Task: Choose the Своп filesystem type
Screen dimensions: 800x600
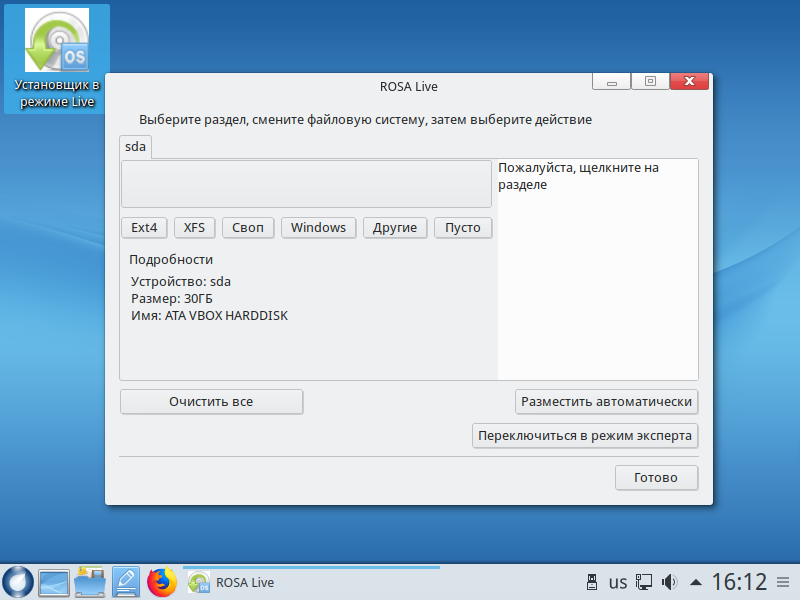Action: pos(247,228)
